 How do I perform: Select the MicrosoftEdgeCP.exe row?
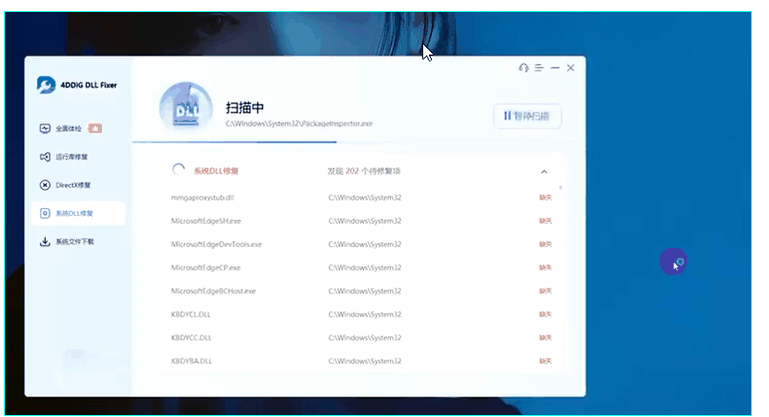pos(361,268)
